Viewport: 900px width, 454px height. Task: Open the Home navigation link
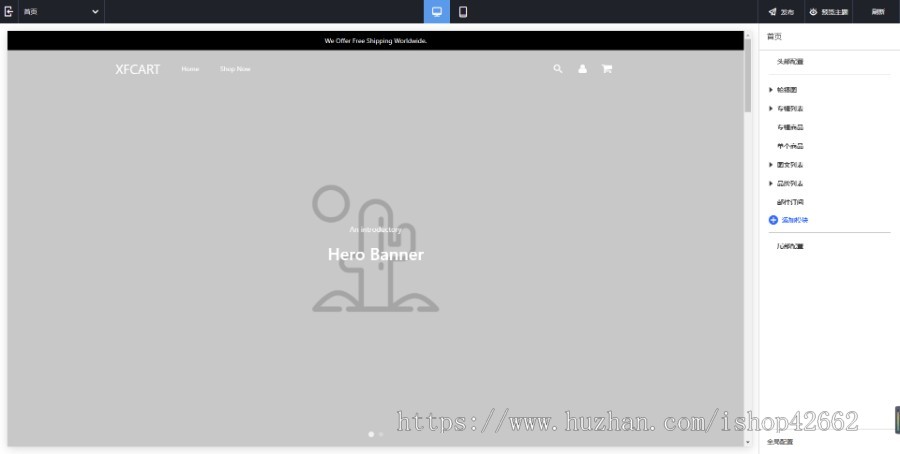[191, 69]
